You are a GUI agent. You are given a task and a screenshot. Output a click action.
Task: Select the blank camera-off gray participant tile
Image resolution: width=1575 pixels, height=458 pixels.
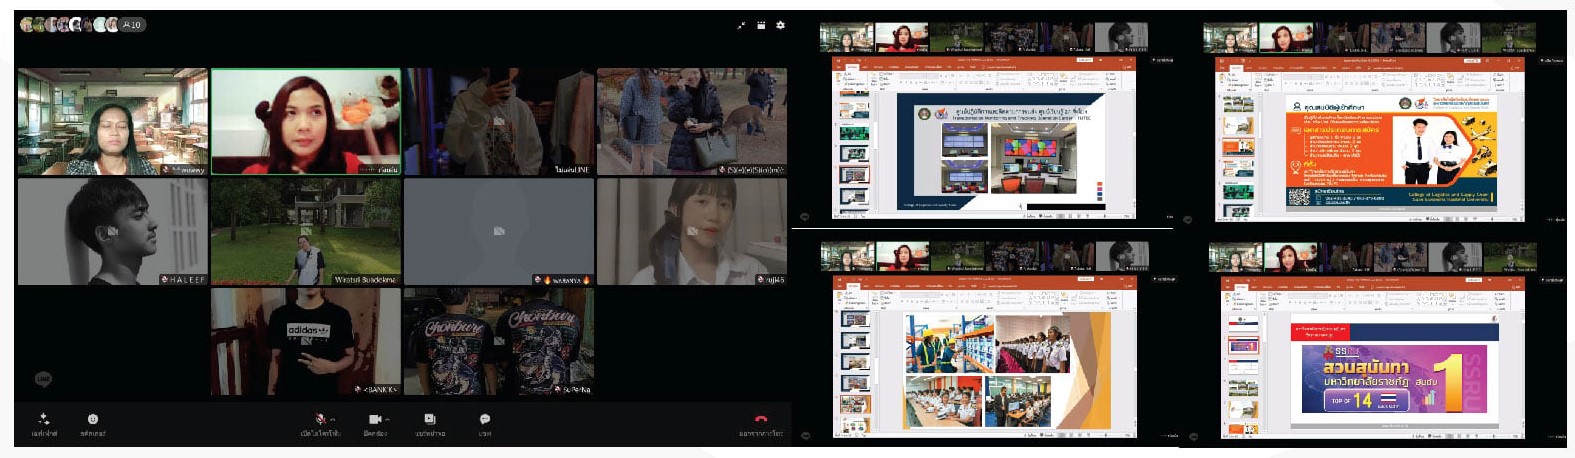tap(498, 232)
